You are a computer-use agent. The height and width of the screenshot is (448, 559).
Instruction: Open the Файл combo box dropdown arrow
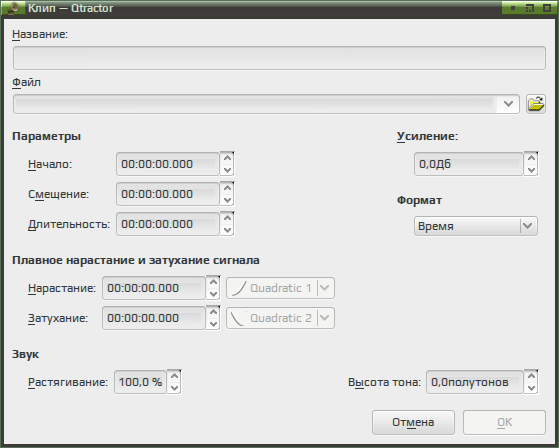[x=508, y=104]
